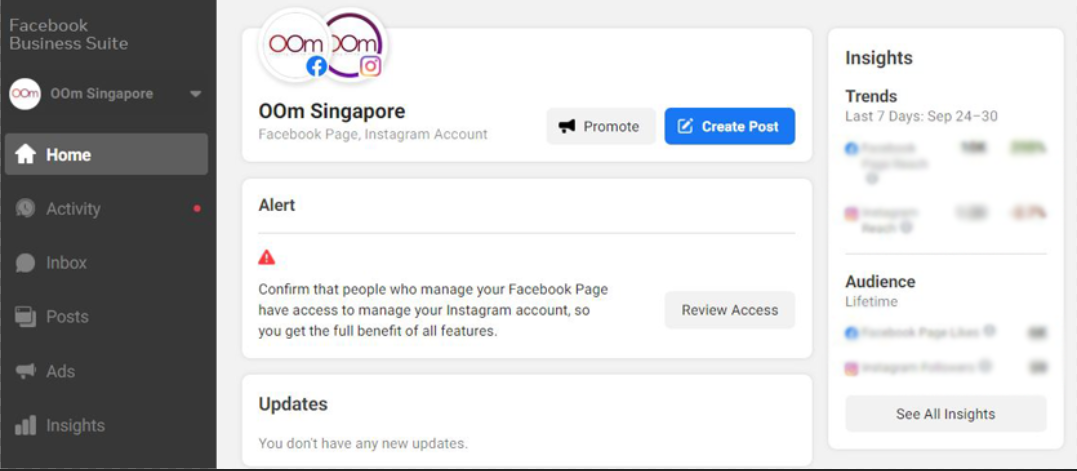Click the red notification dot next to Activity

(x=197, y=209)
